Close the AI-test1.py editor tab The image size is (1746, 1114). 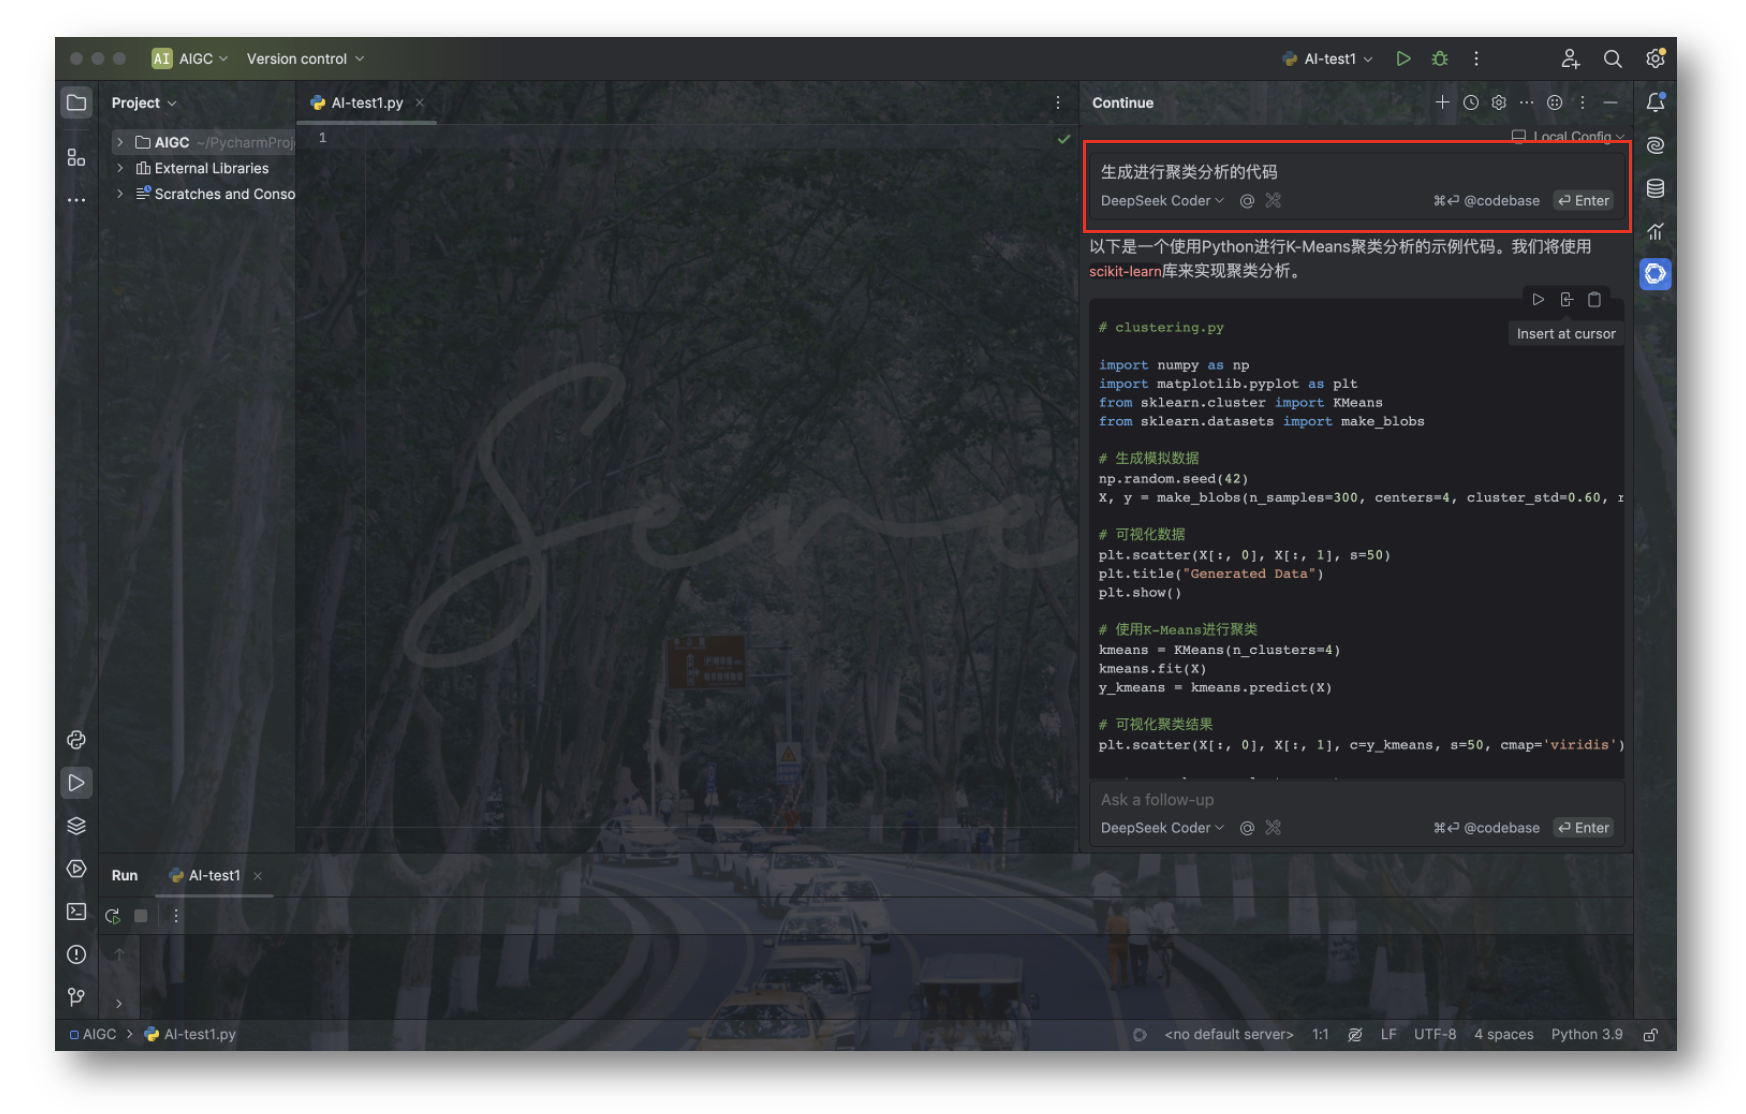coord(420,103)
